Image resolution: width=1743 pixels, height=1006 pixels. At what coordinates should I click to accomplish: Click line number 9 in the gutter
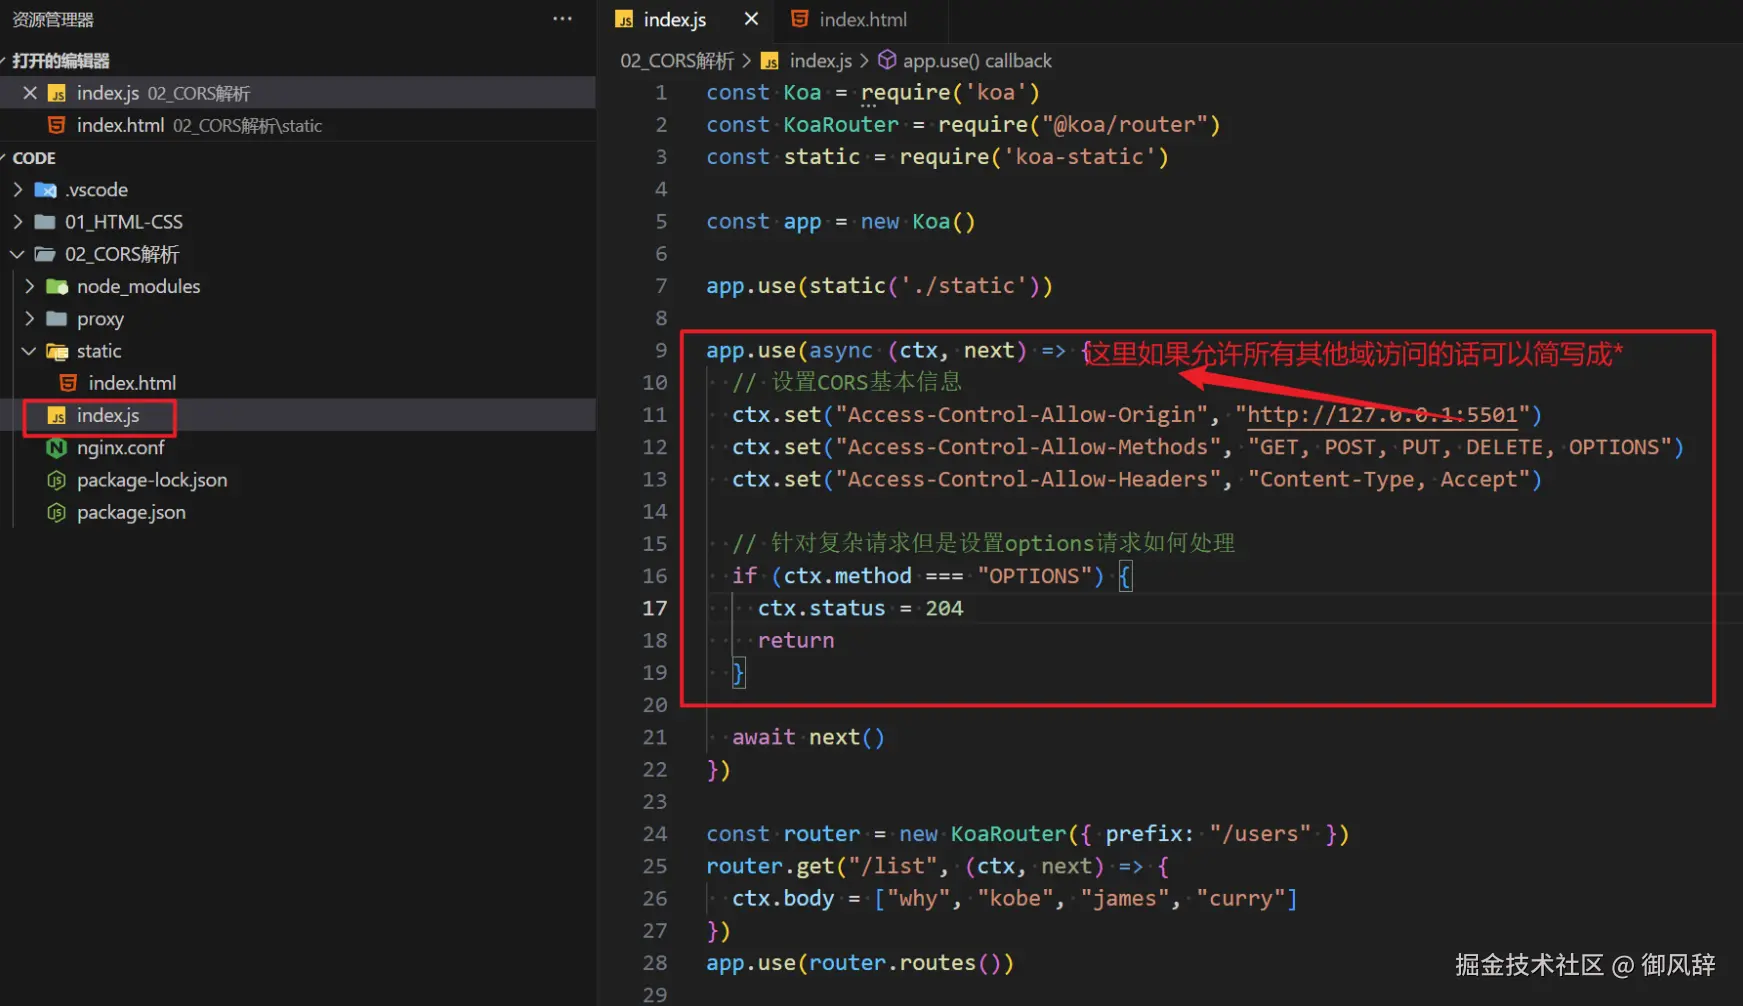(661, 351)
